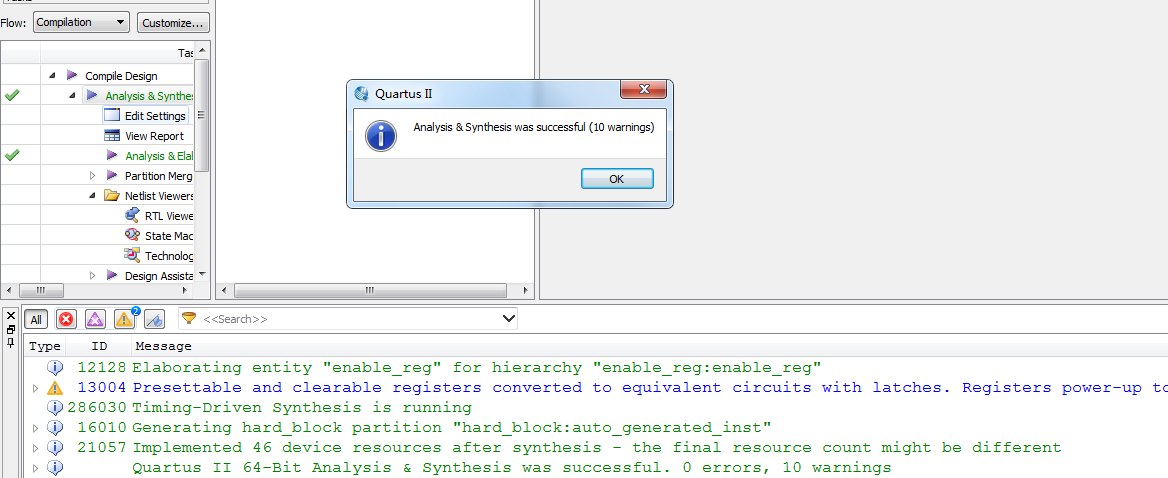Click the Design Assistant play icon
This screenshot has width=1168, height=478.
pyautogui.click(x=112, y=275)
